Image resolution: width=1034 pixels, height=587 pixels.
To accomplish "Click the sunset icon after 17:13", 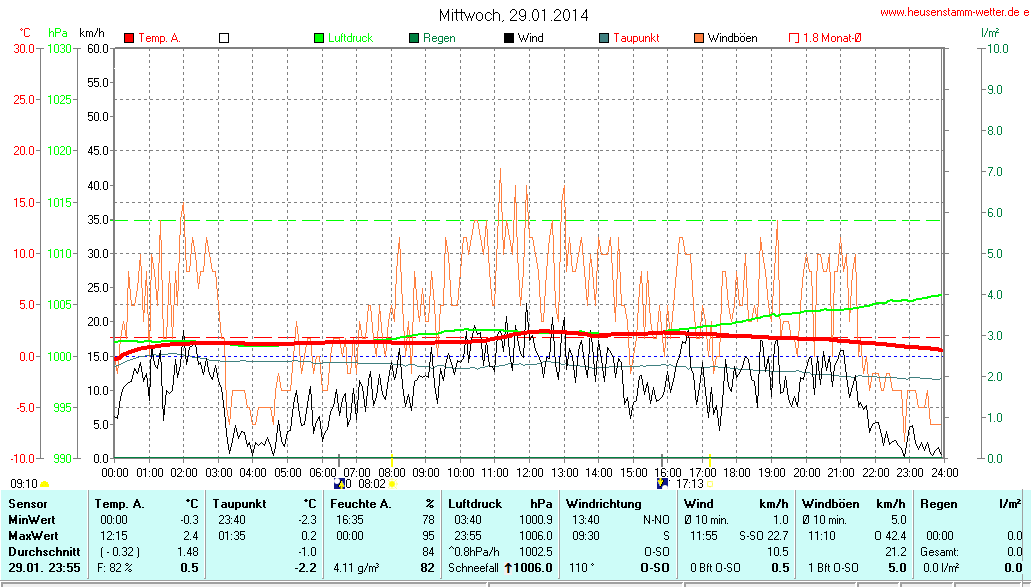I will (710, 484).
